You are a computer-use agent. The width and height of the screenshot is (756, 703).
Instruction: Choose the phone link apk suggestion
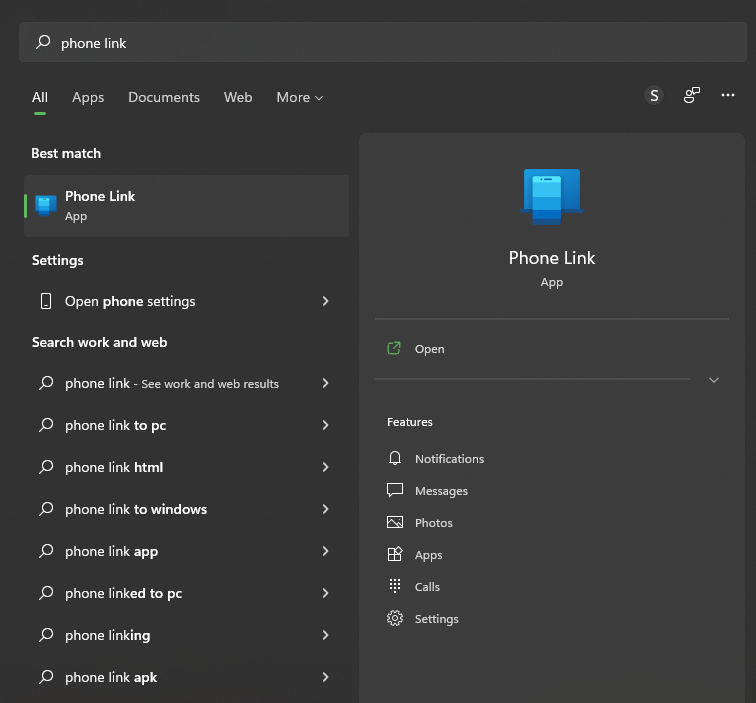coord(186,677)
